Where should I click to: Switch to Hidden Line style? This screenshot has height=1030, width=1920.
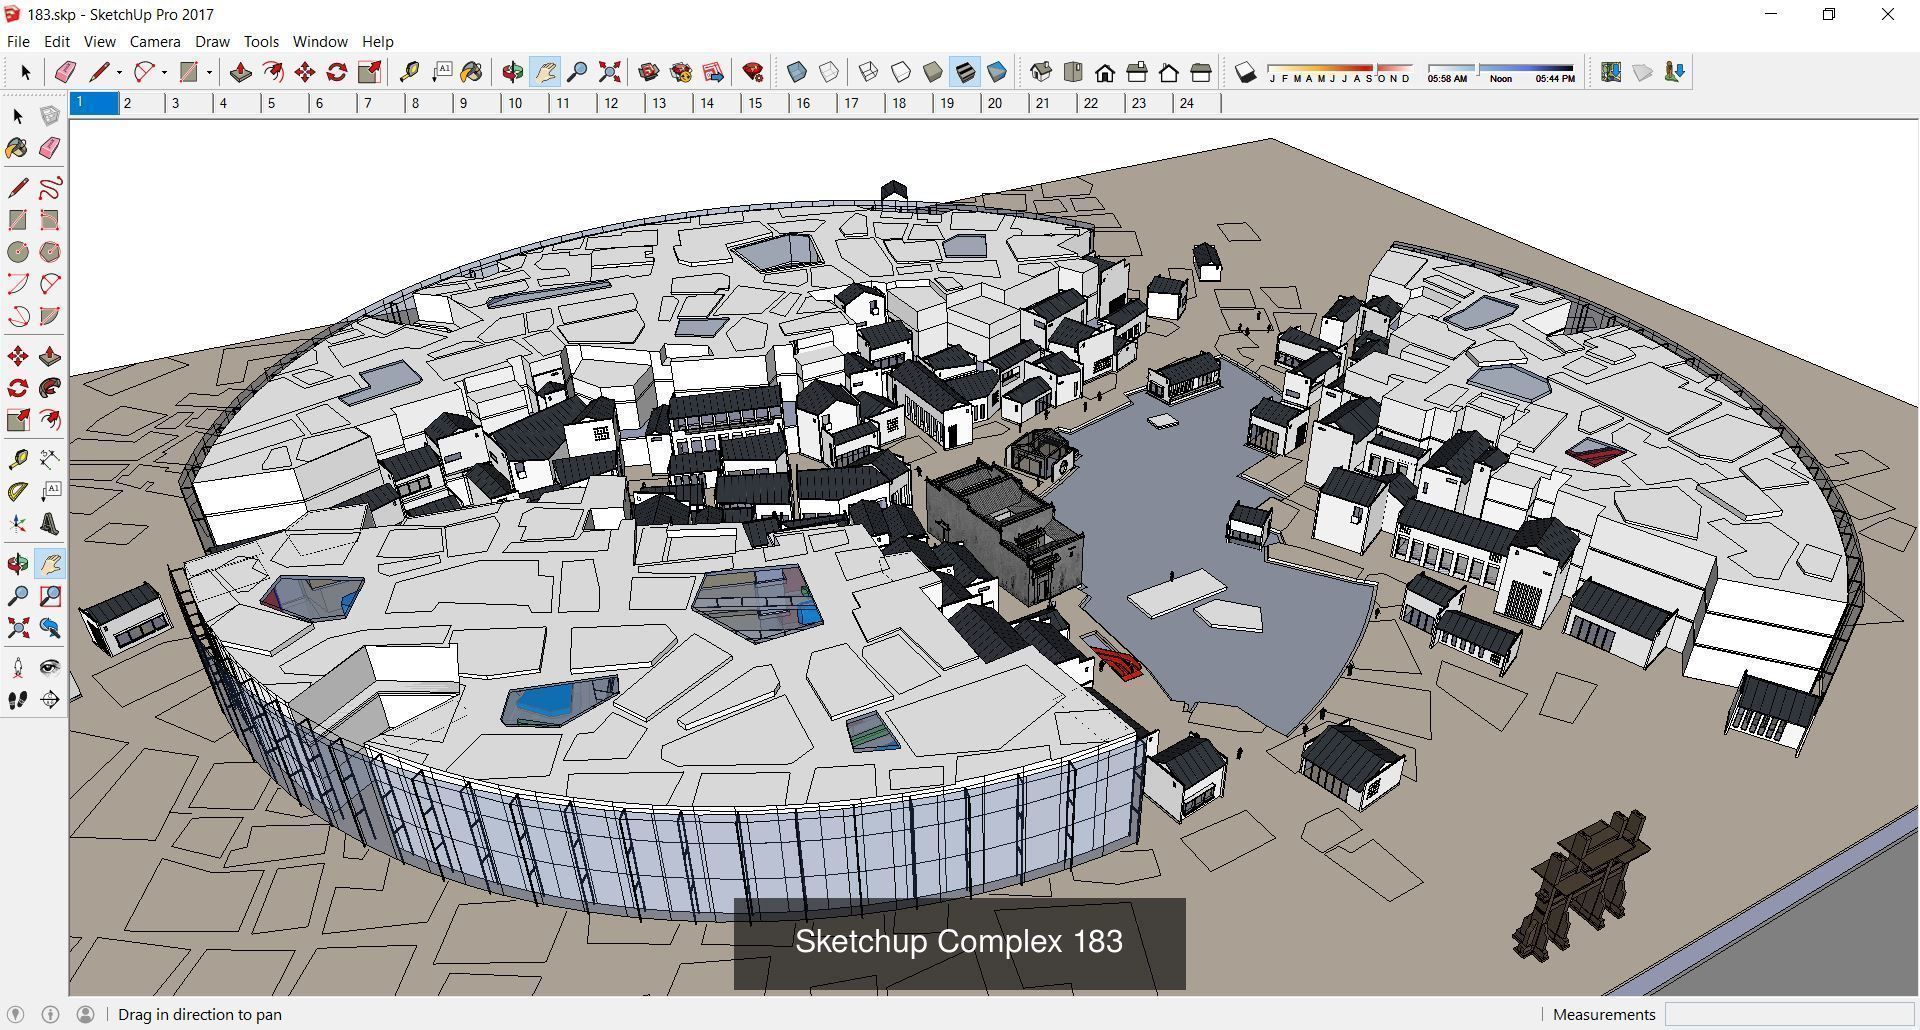click(x=901, y=72)
